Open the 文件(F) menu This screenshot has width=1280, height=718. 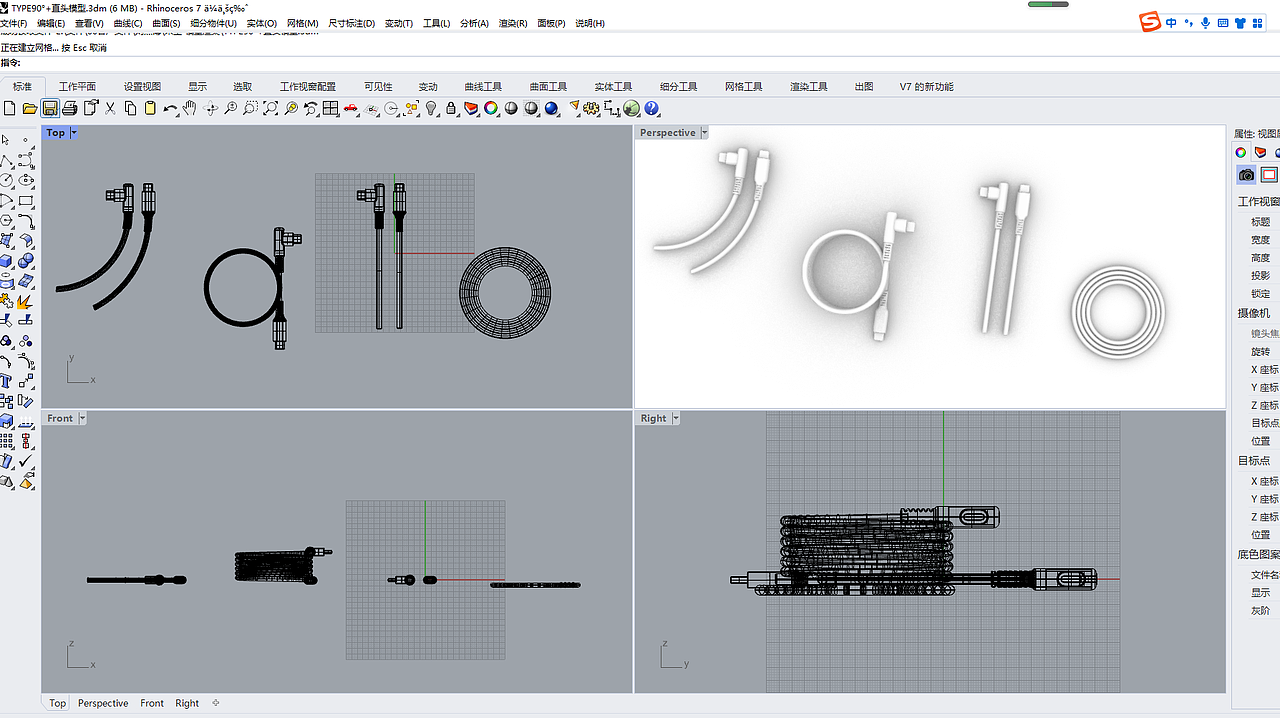point(14,23)
